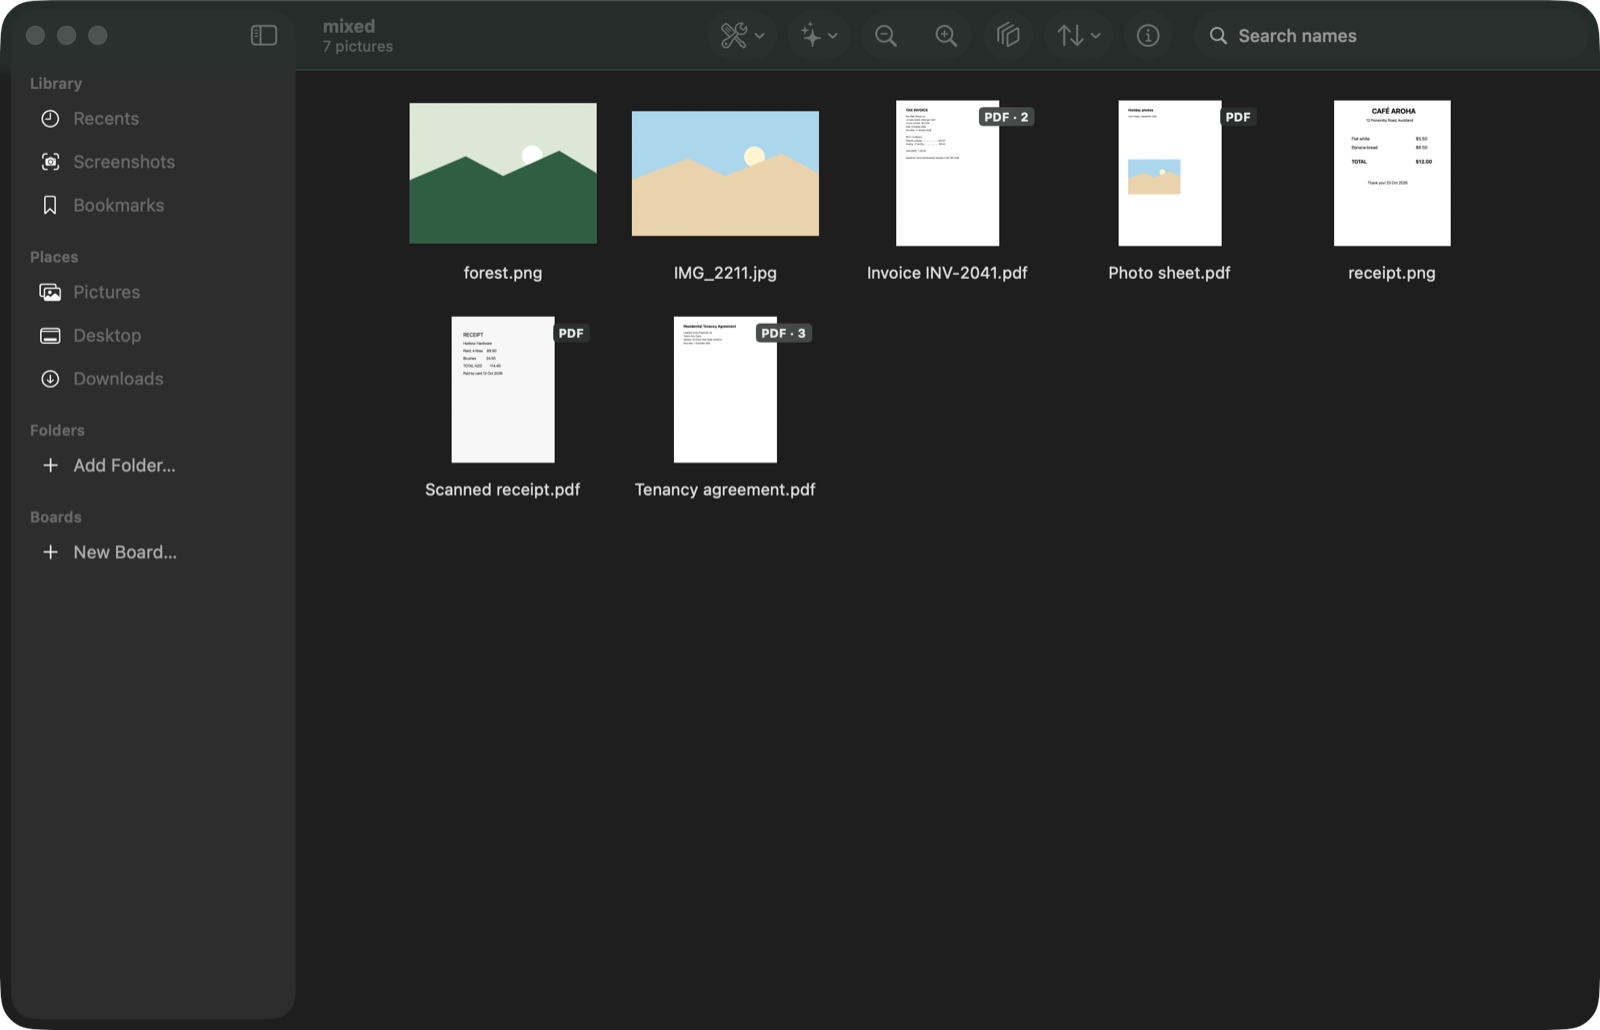Click the receipt.png file name
Screen dimensions: 1600x1030
[1392, 273]
